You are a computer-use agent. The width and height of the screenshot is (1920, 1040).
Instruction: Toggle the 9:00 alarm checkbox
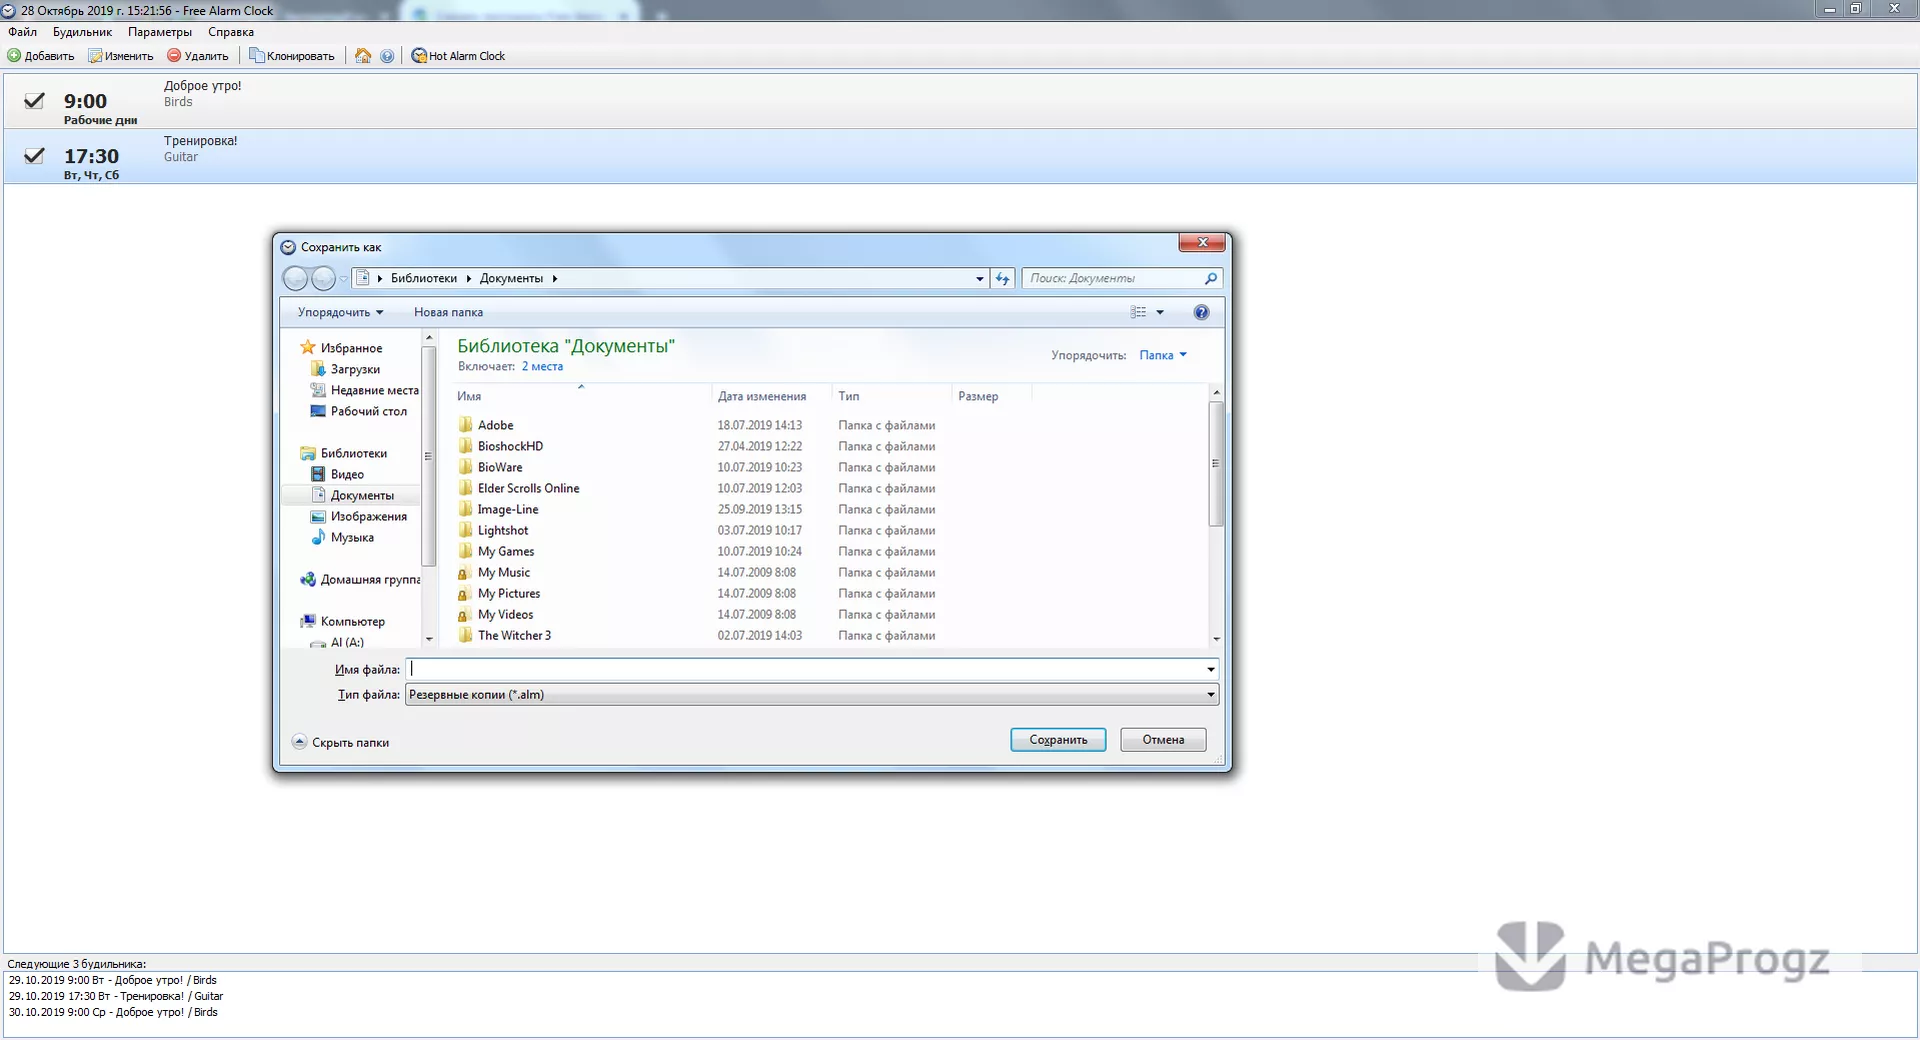[x=34, y=100]
